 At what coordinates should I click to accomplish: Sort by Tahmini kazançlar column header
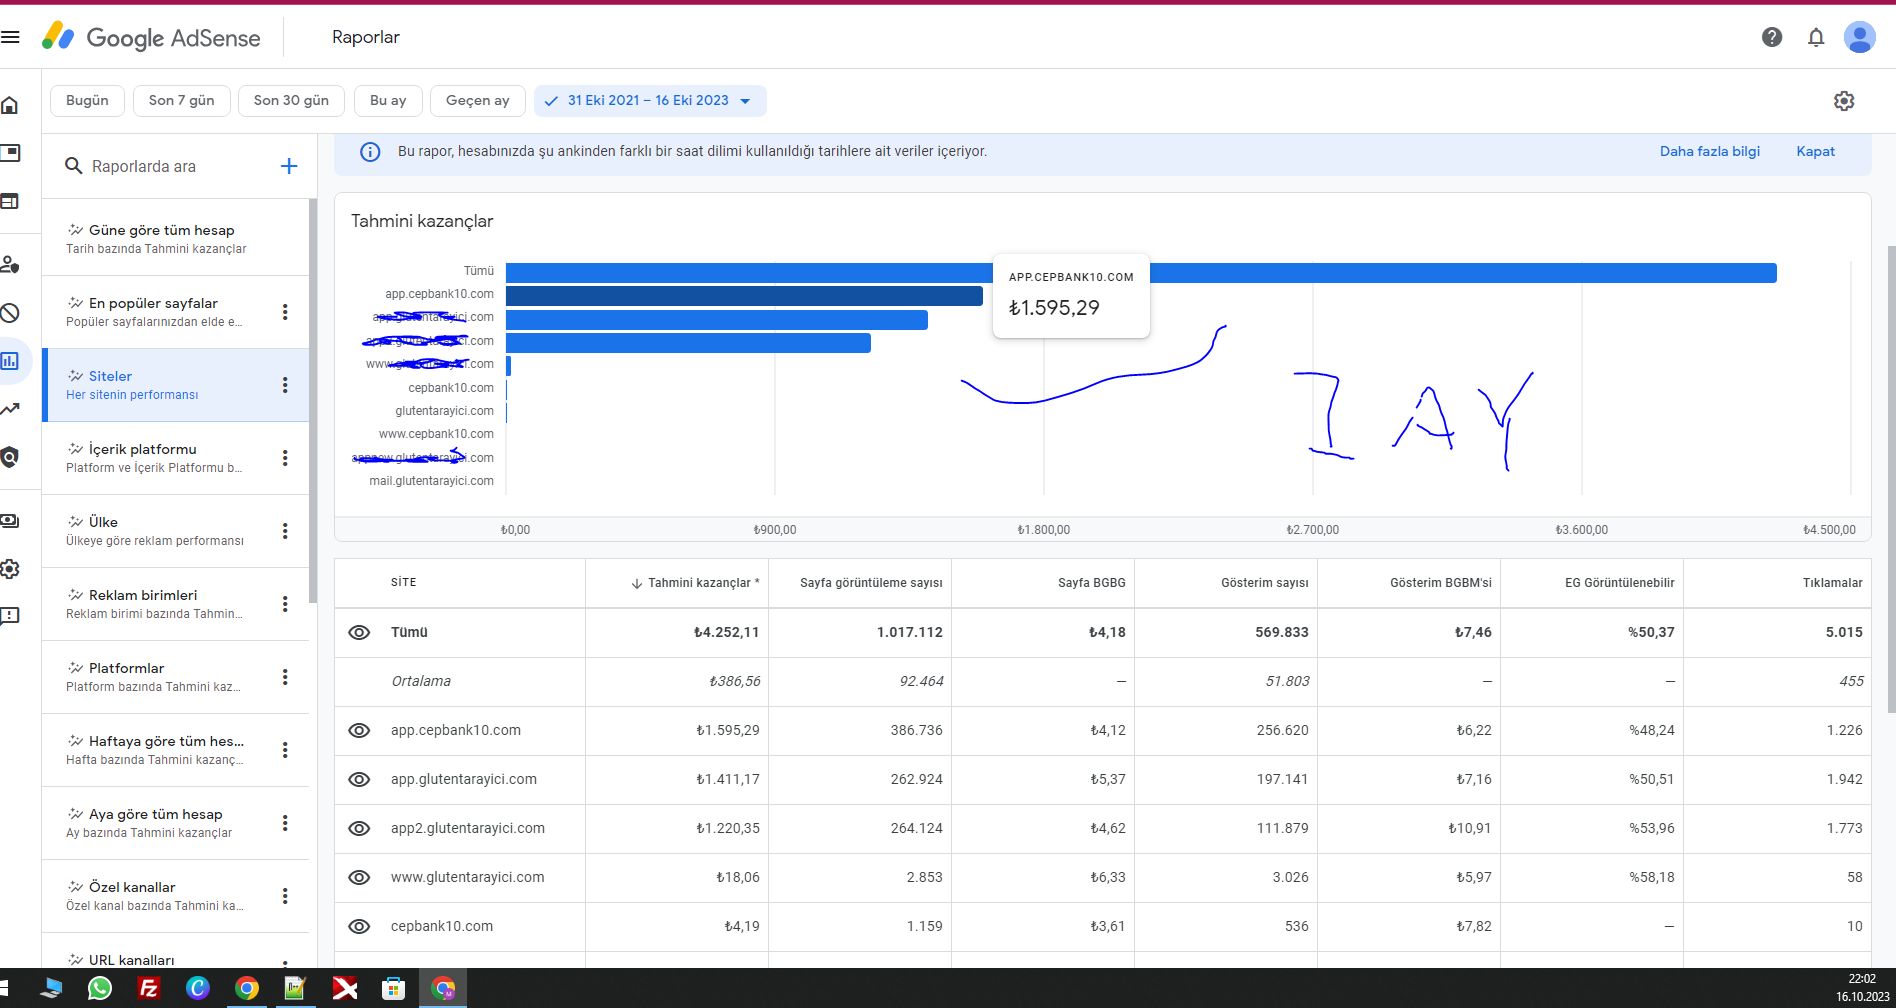[x=695, y=583]
